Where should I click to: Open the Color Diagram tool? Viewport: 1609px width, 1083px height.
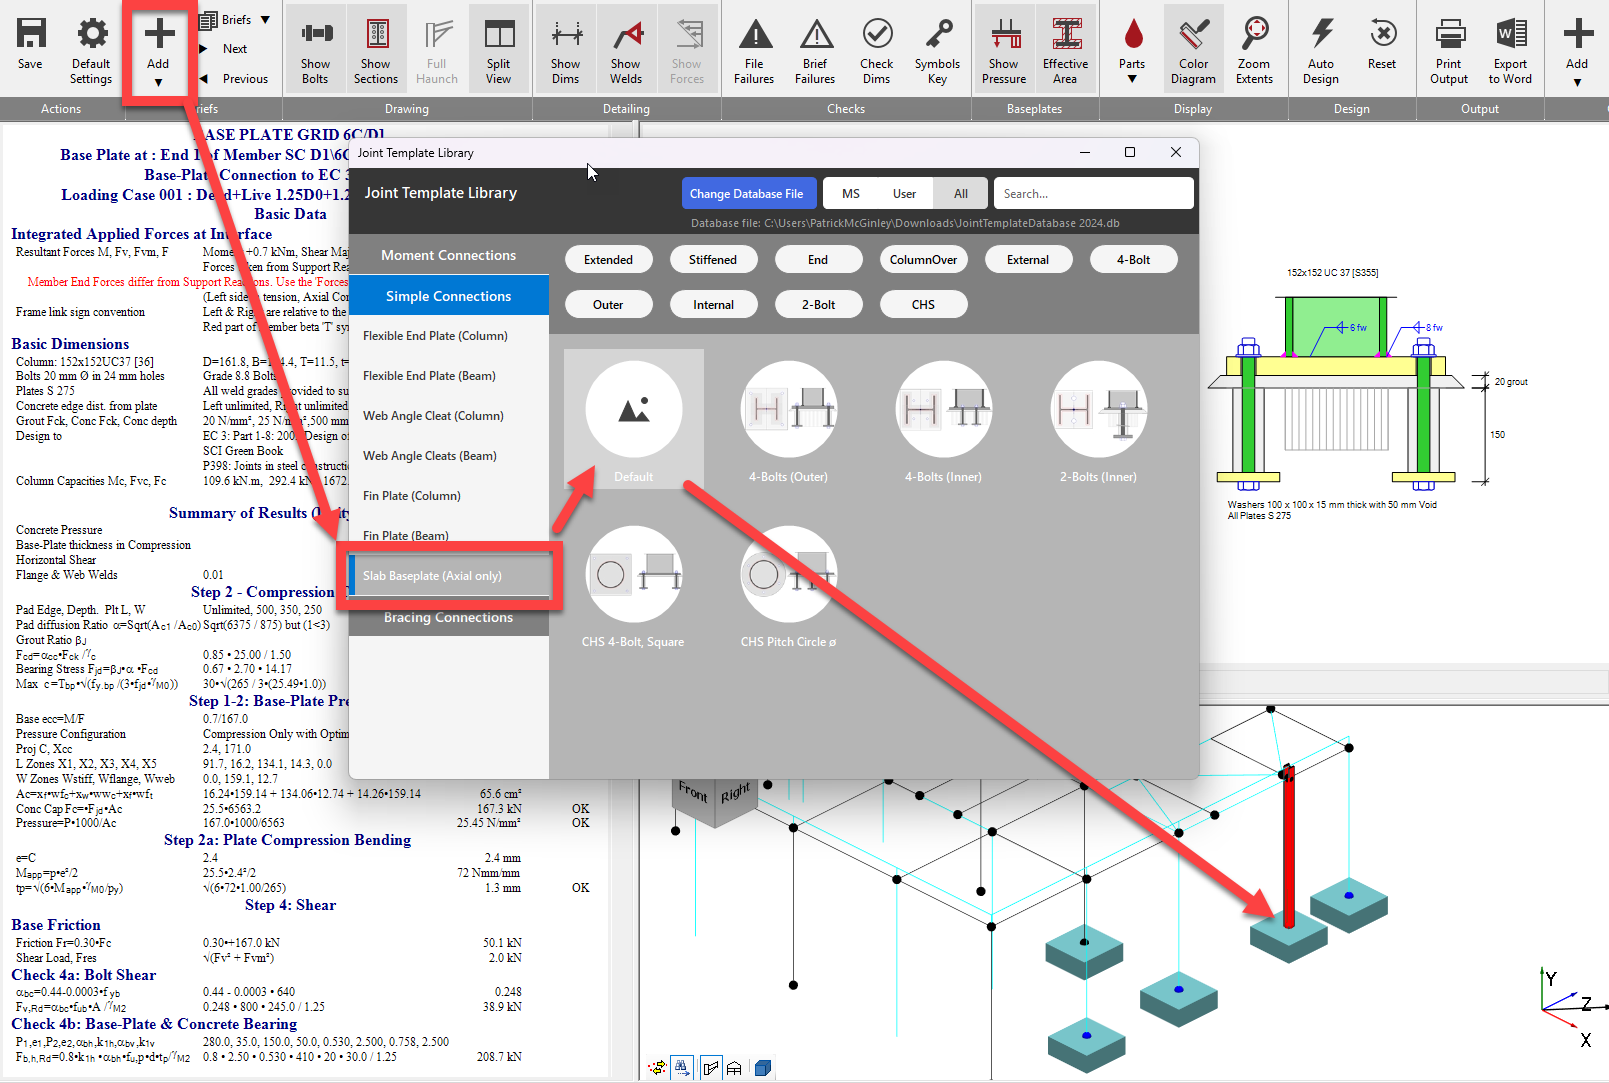click(1193, 50)
